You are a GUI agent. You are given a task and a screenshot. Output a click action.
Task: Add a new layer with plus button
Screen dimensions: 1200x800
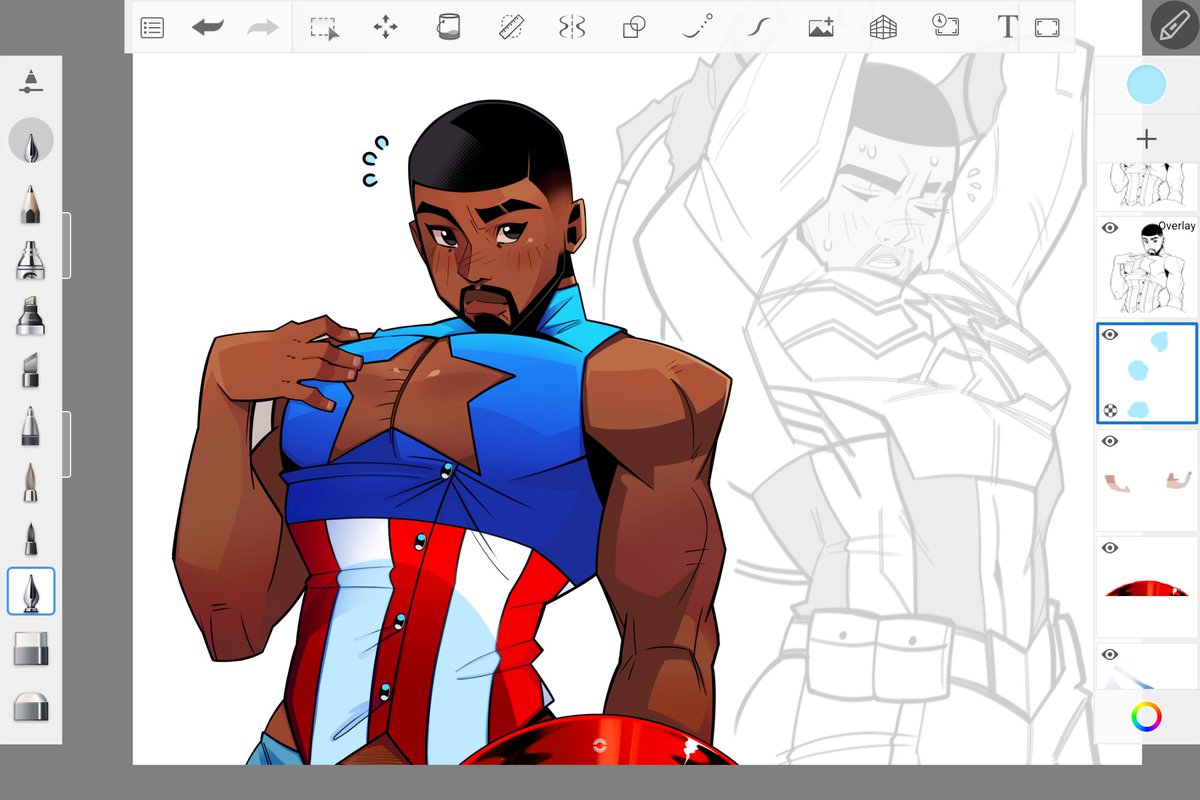click(1147, 139)
